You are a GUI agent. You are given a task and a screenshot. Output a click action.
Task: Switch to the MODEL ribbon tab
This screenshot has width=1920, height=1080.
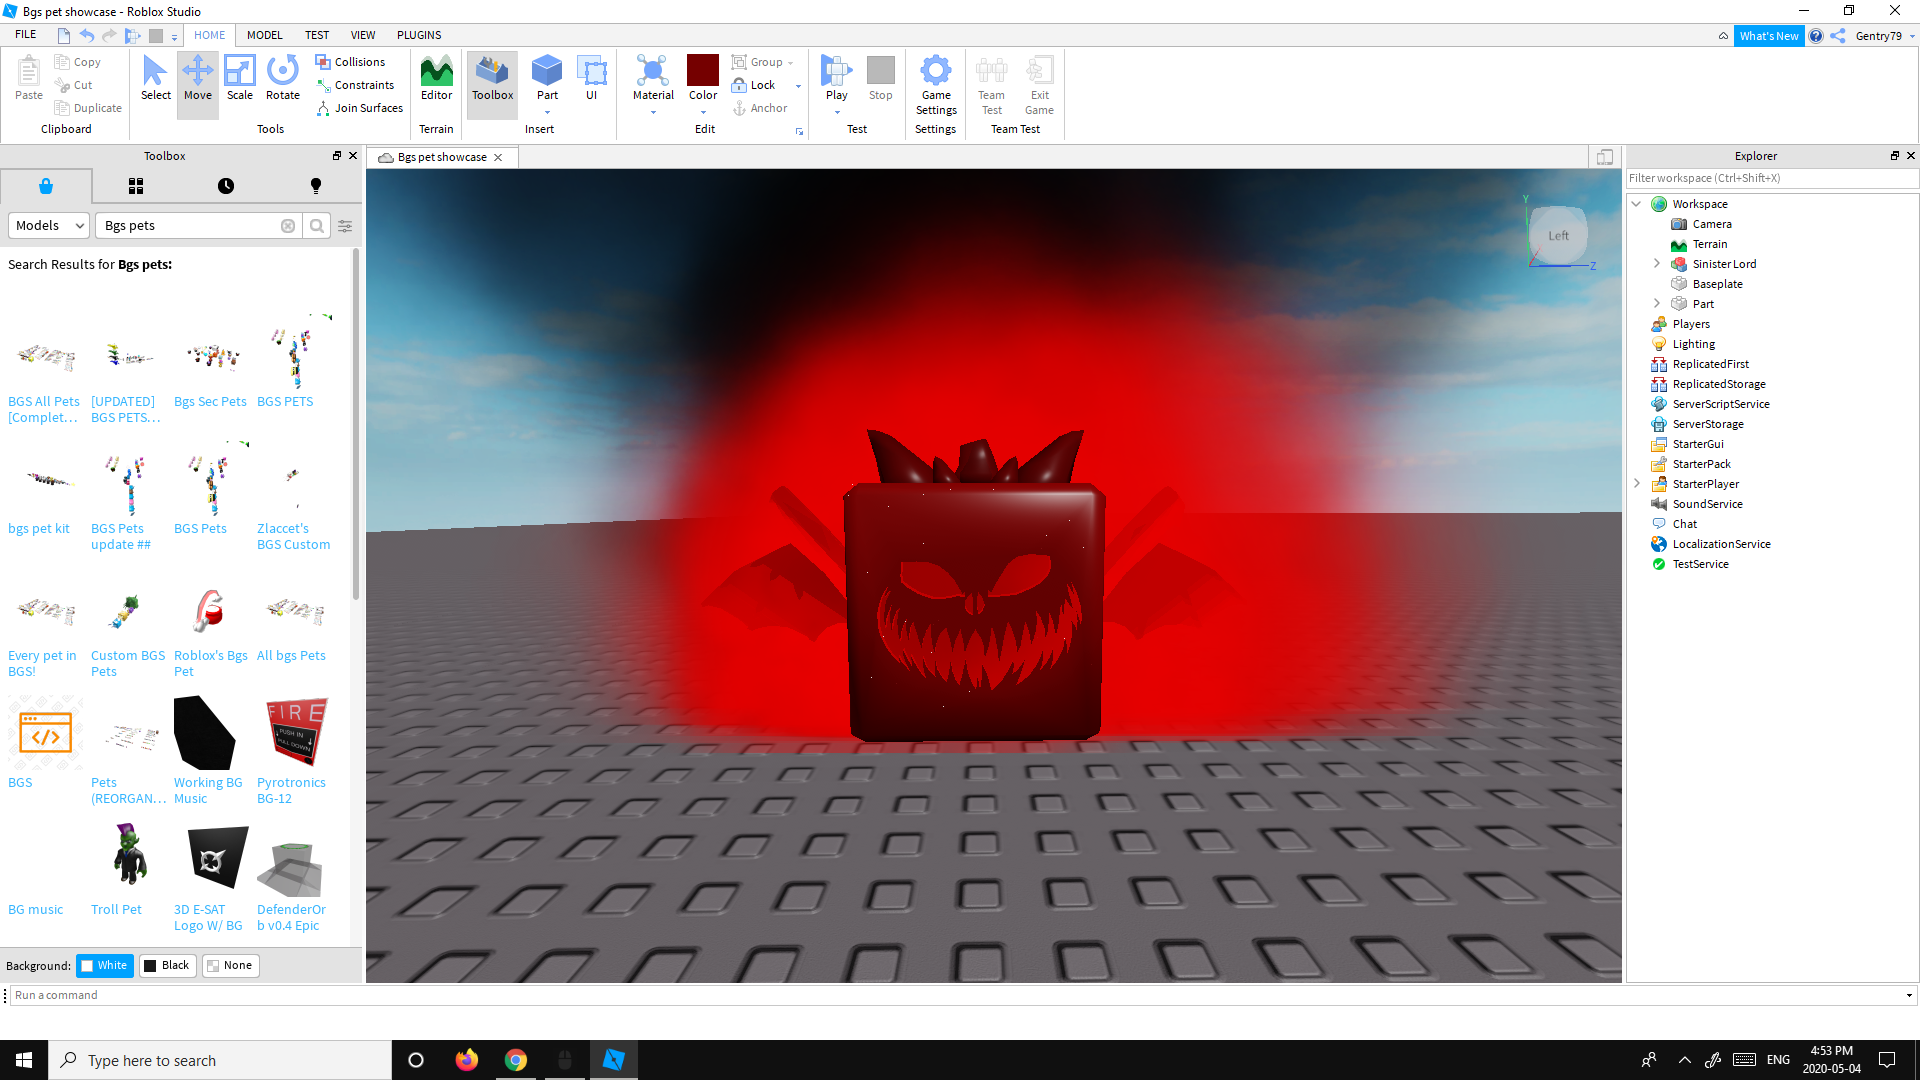point(264,35)
